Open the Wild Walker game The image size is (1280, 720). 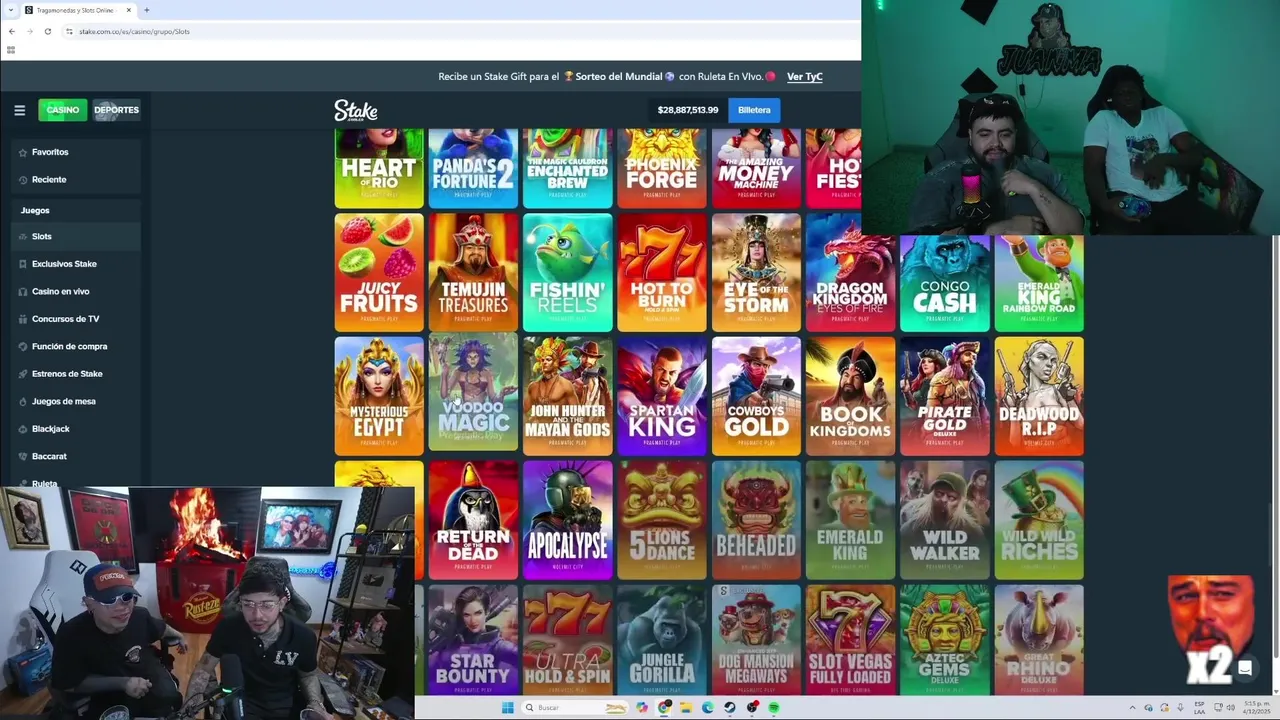point(945,520)
